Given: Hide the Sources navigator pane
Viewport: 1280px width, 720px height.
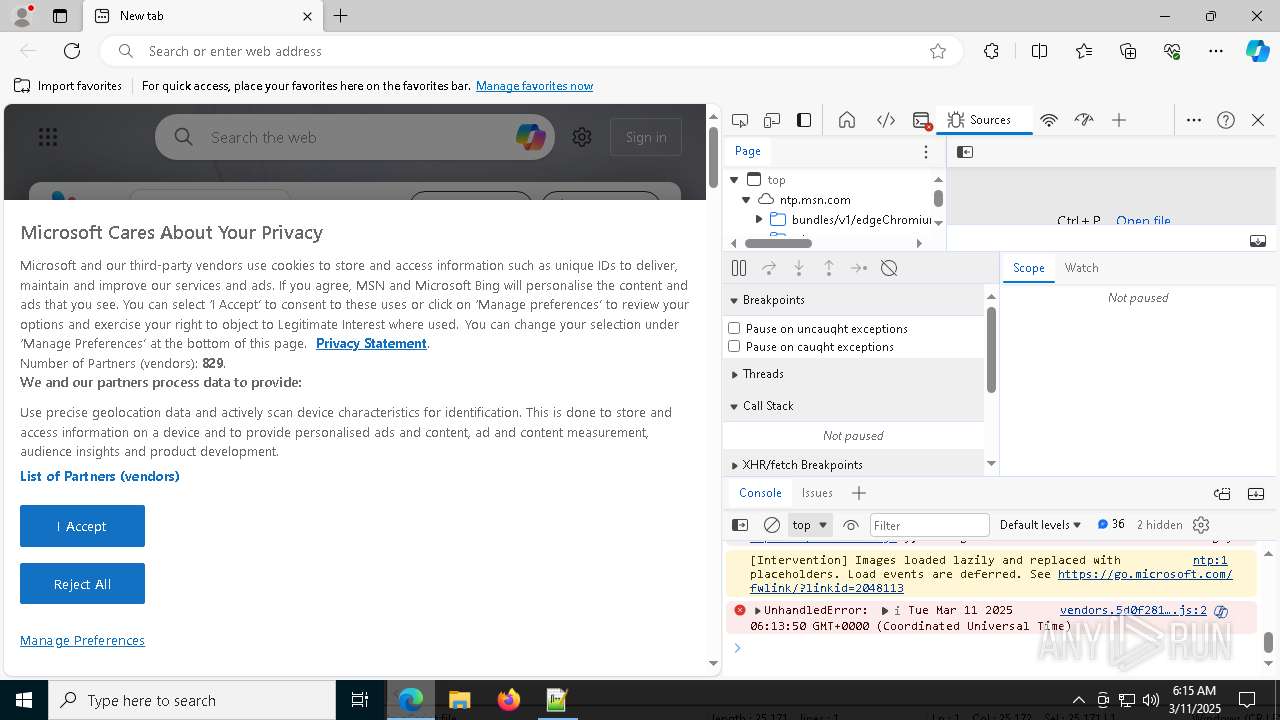Looking at the screenshot, I should click(x=965, y=152).
